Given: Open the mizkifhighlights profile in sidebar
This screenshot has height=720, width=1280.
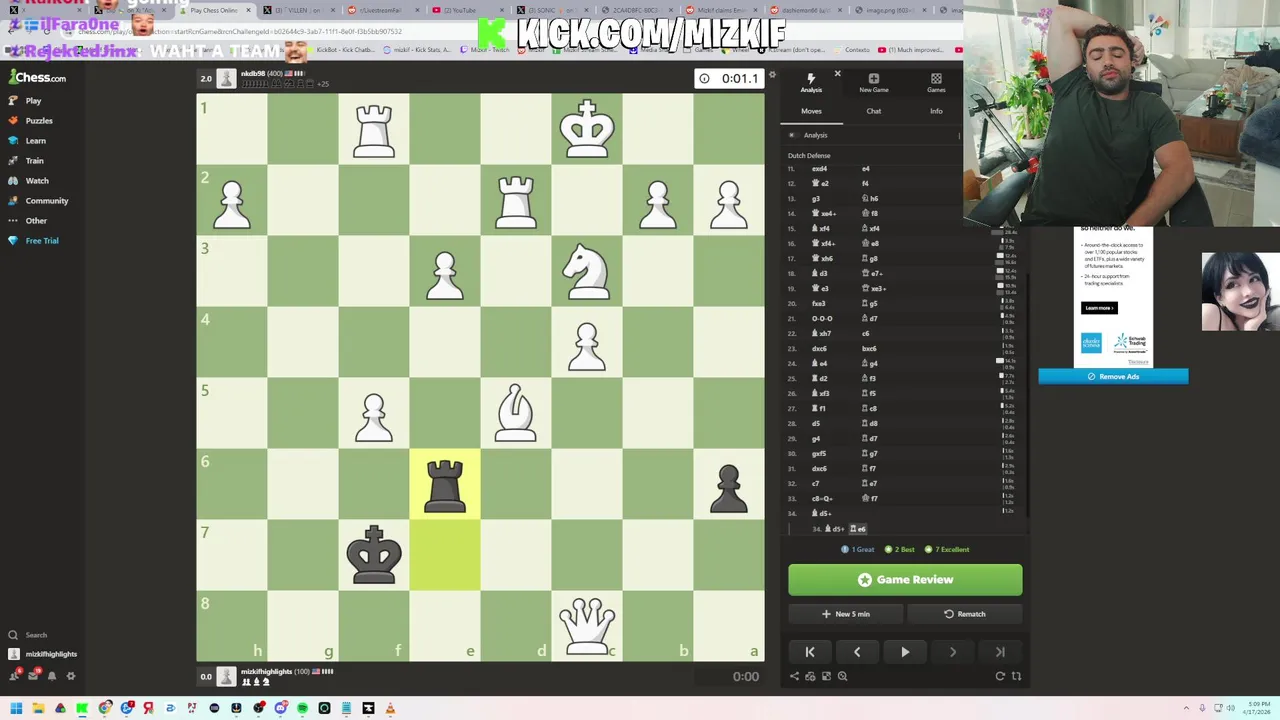Looking at the screenshot, I should (42, 654).
